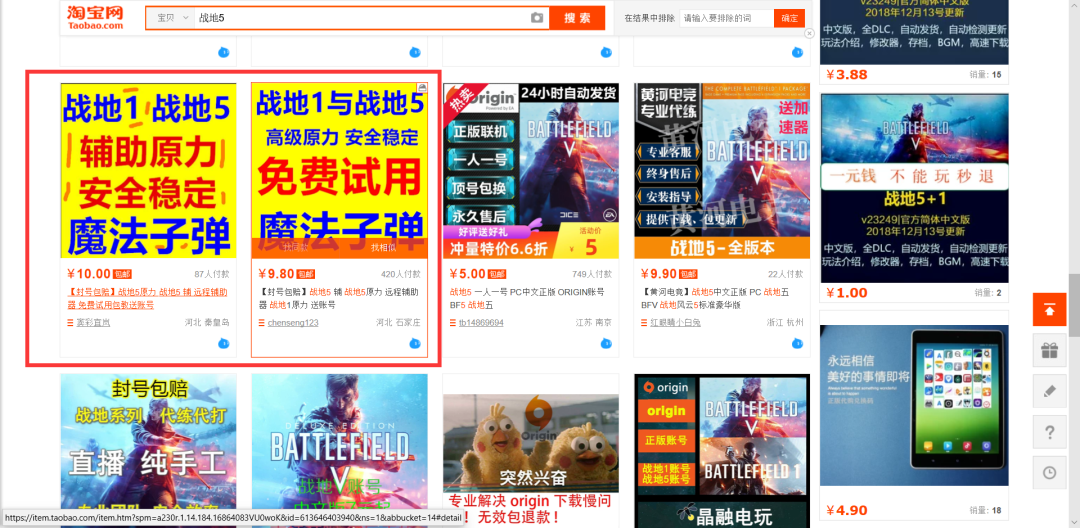Open the 【封号包赔】战地5原力 远程辅助器 免费试用 title link
The height and width of the screenshot is (528, 1080).
pos(147,298)
